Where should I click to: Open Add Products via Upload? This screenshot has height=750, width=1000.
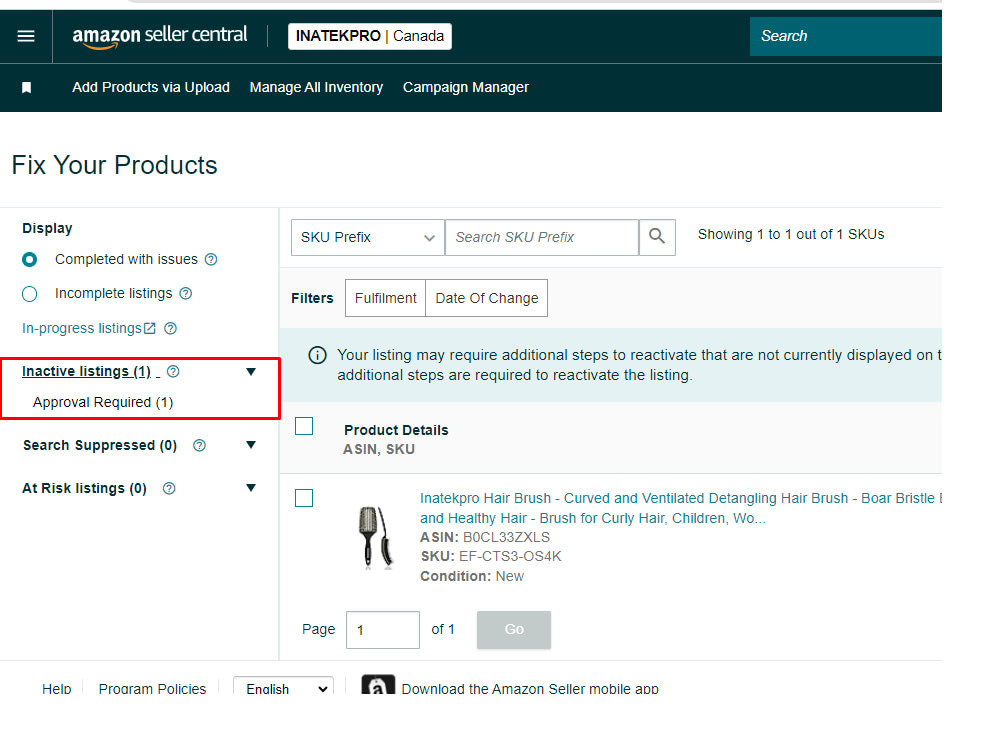coord(151,87)
